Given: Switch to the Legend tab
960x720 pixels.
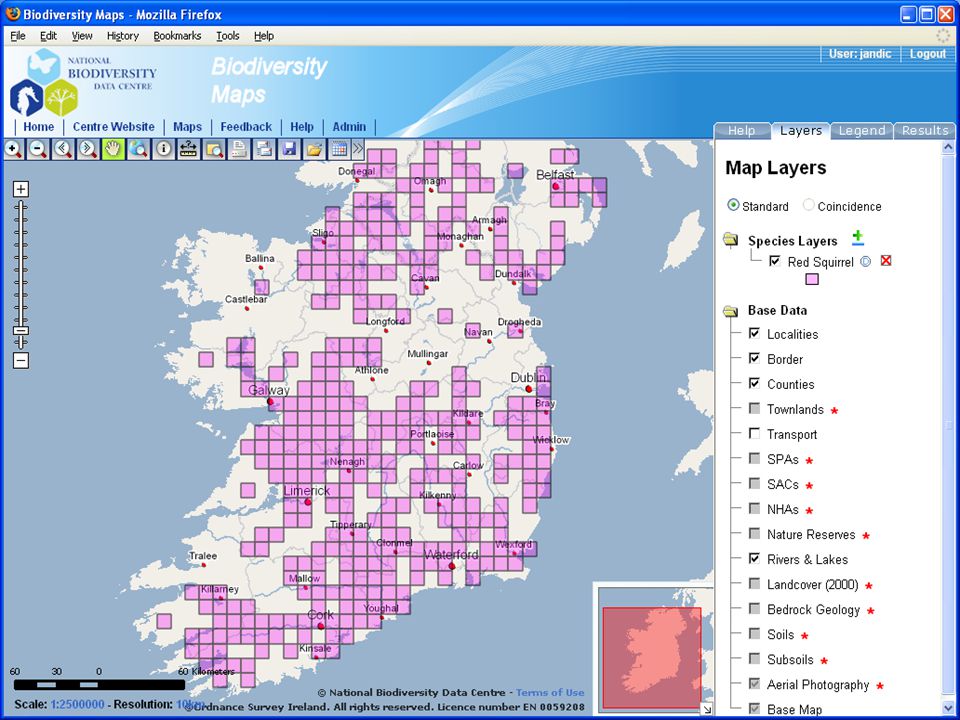Looking at the screenshot, I should 861,131.
